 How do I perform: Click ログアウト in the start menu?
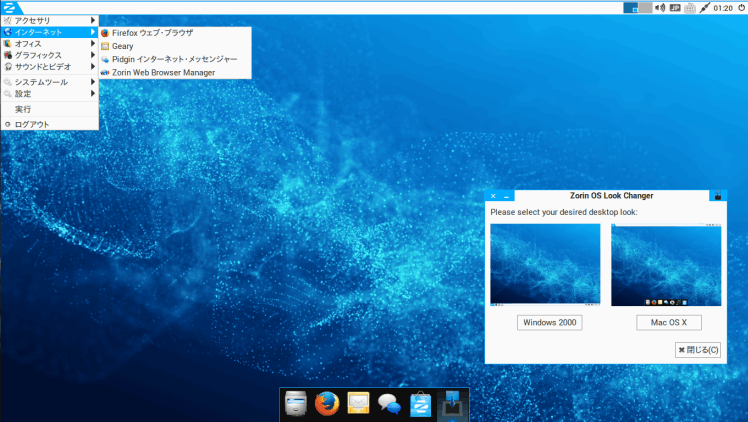(x=50, y=124)
